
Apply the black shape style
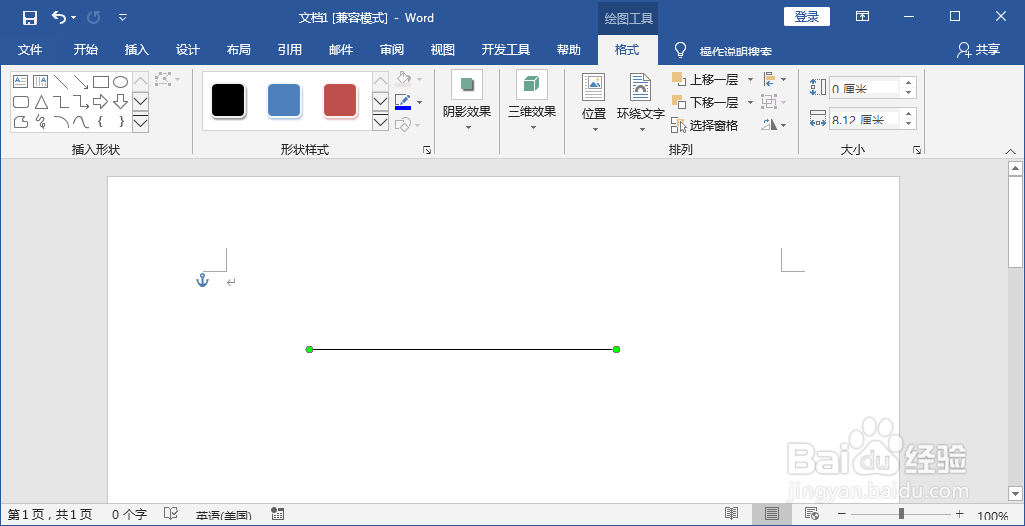point(228,101)
